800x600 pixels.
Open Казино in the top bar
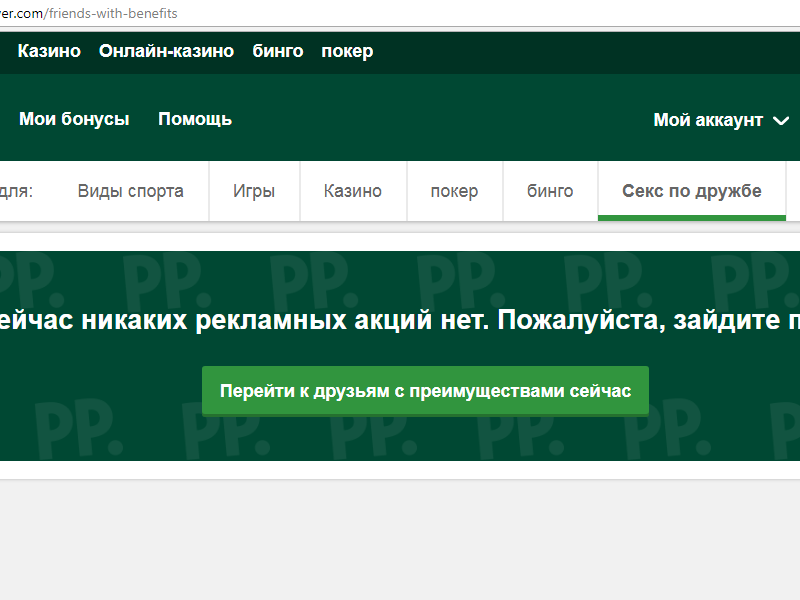49,51
